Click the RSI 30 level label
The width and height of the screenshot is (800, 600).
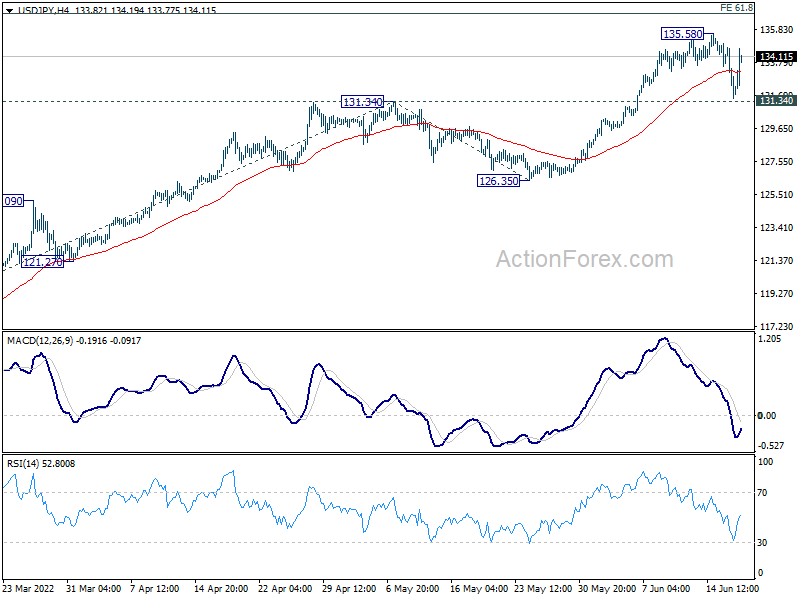tap(762, 542)
